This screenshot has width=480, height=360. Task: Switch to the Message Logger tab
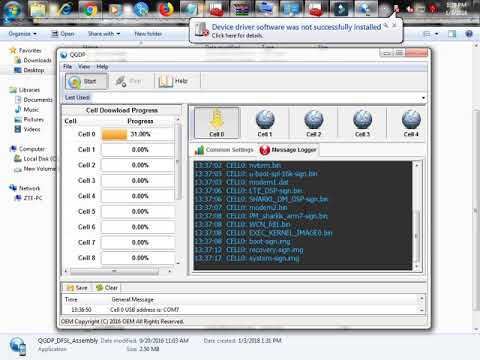(x=288, y=150)
